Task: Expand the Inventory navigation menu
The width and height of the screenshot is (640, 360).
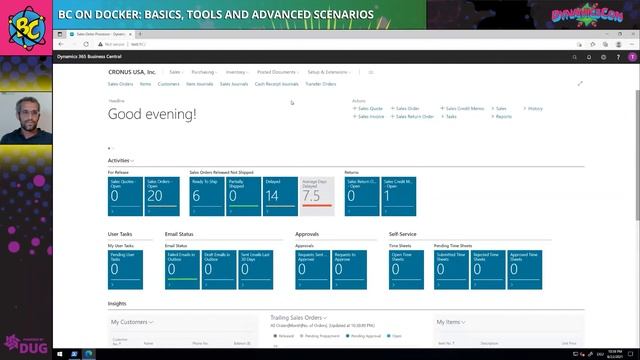Action: 237,72
